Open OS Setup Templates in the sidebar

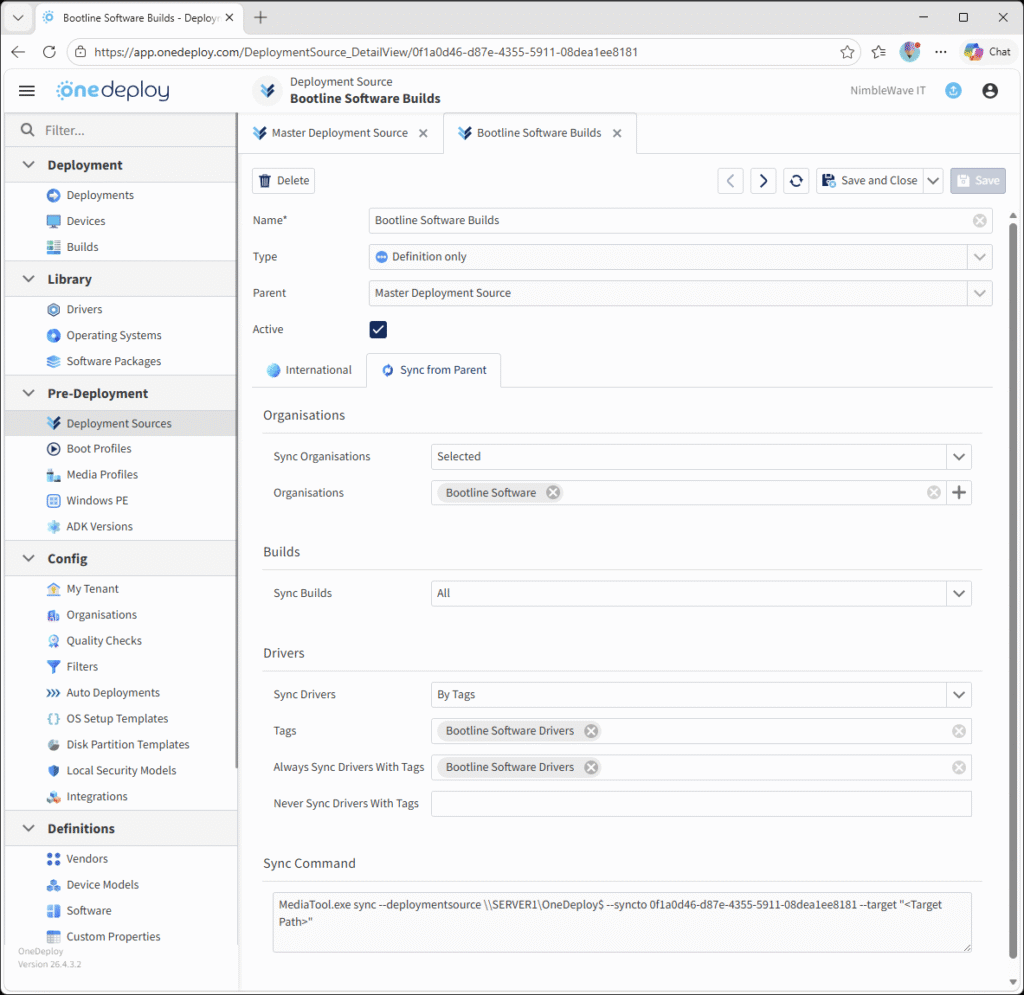coord(117,719)
